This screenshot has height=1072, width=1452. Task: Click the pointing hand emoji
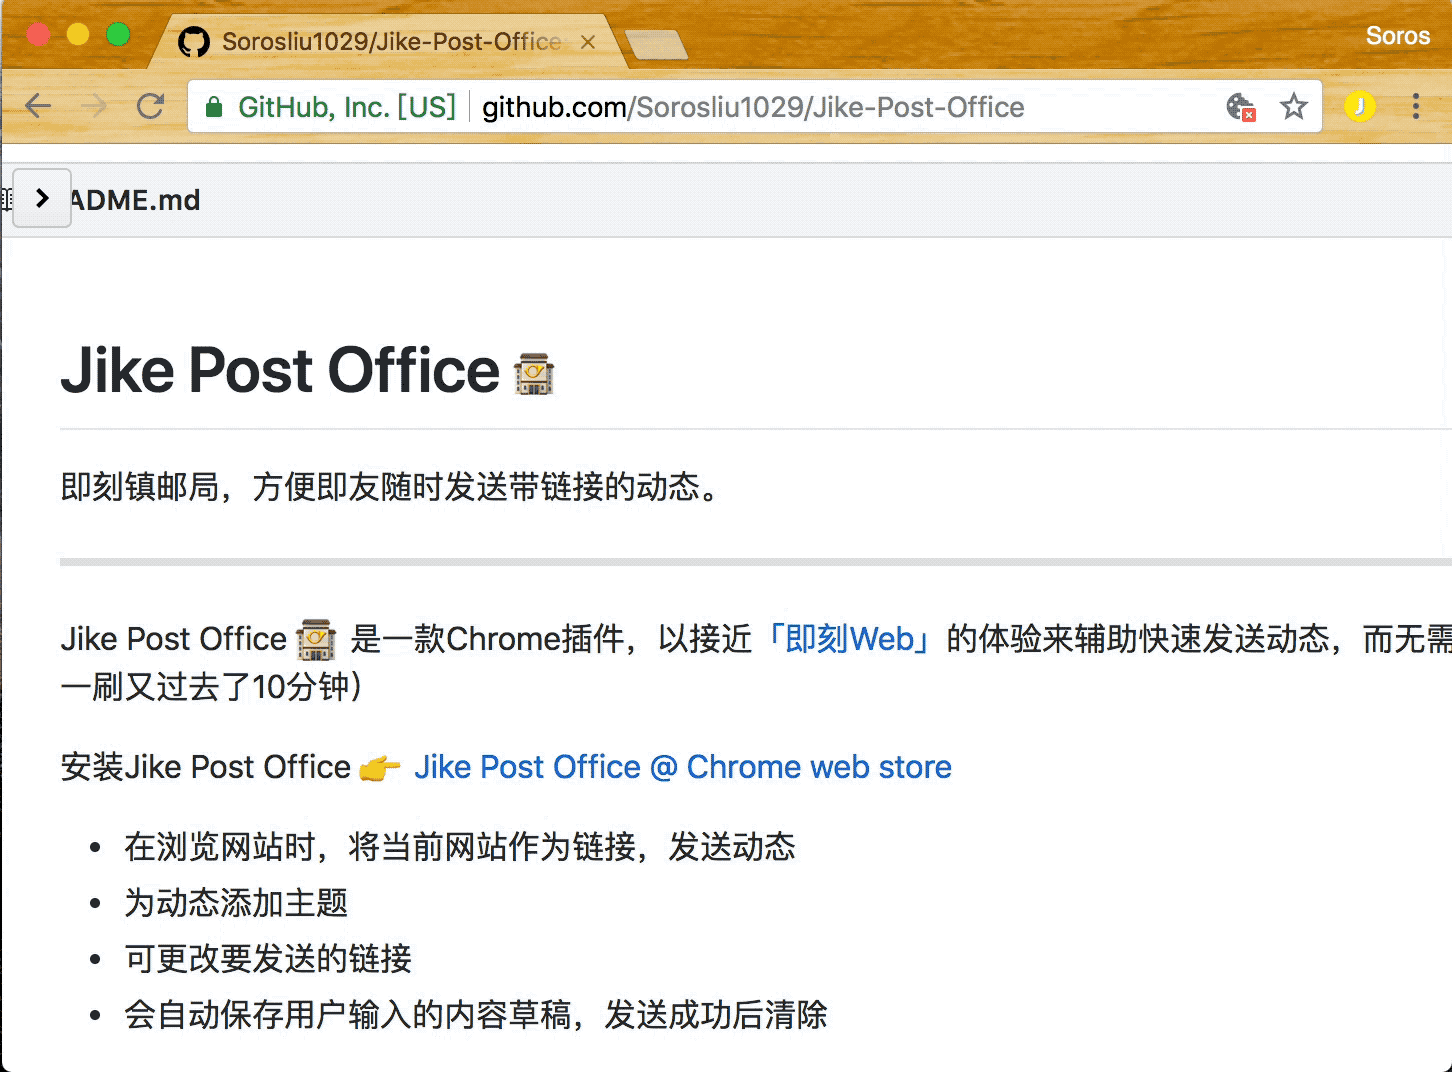pyautogui.click(x=380, y=768)
